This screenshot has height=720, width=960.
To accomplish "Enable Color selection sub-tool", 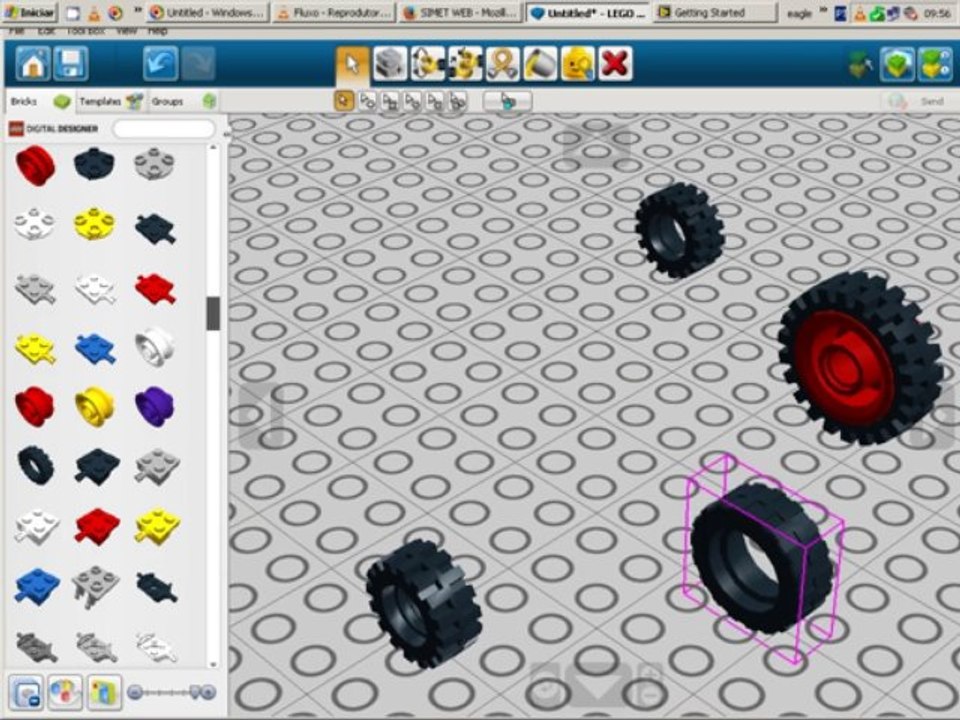I will pos(412,101).
